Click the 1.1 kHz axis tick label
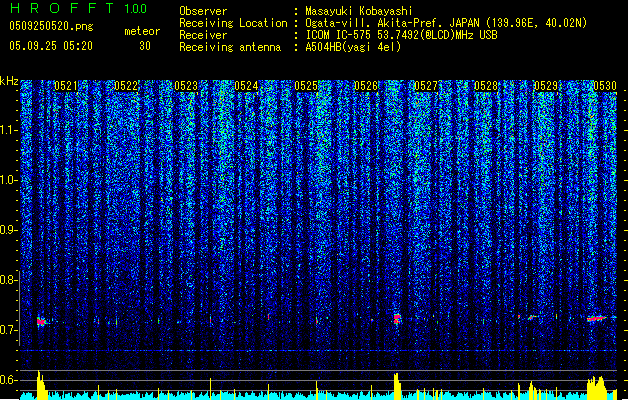Viewport: 629px width, 400px height. point(8,130)
